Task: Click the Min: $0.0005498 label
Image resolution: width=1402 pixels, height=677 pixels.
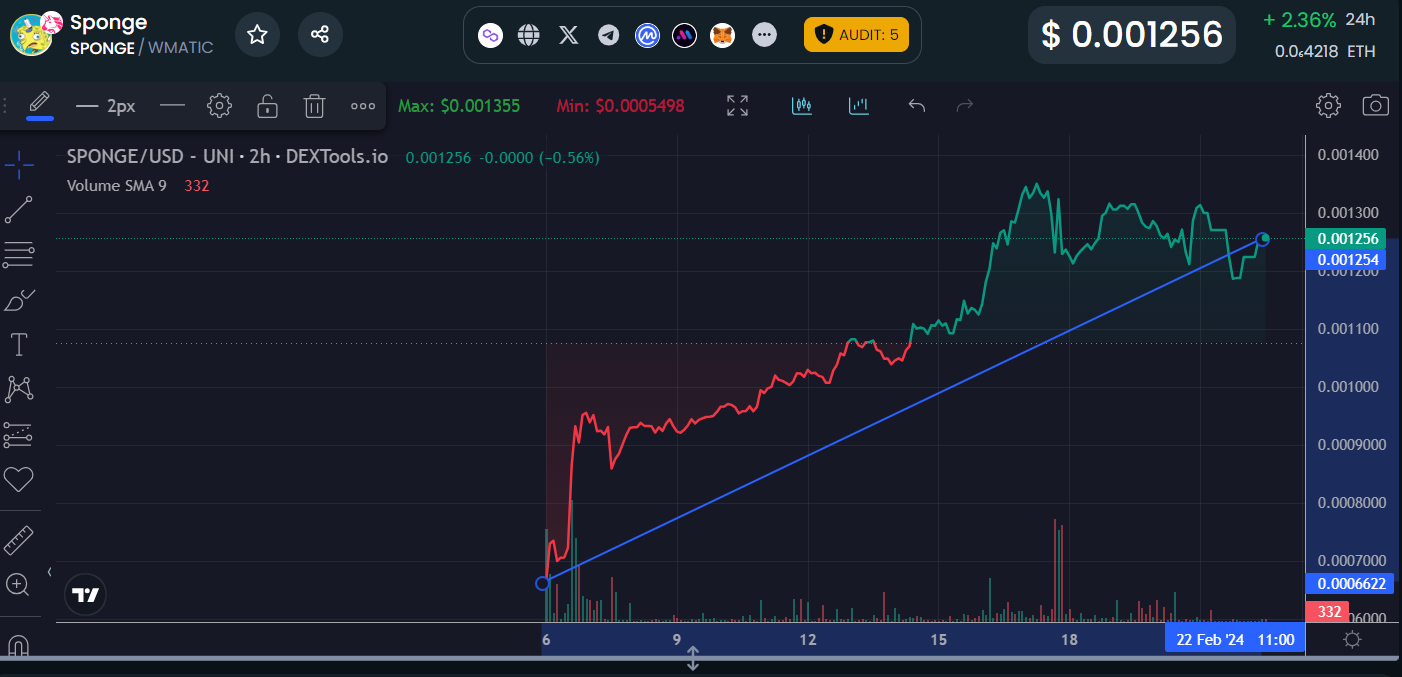Action: coord(621,105)
